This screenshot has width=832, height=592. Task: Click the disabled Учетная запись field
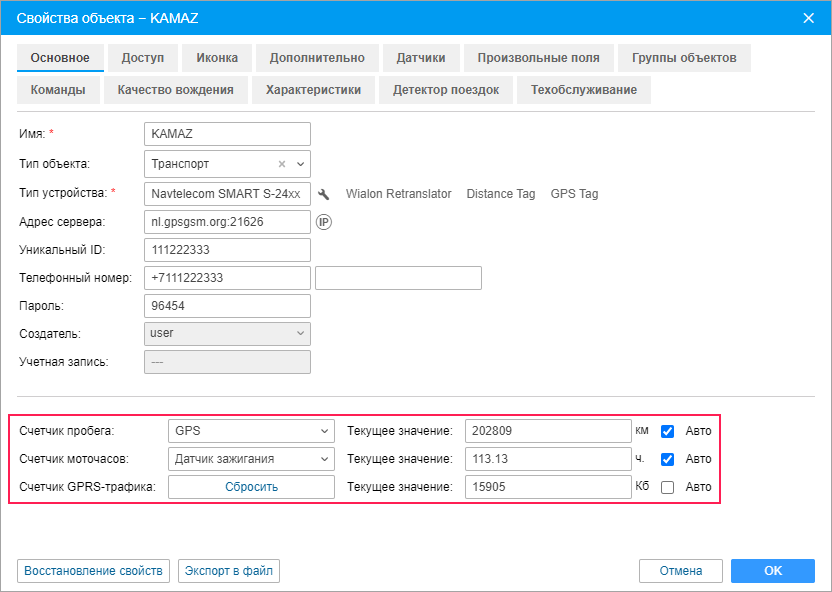227,362
